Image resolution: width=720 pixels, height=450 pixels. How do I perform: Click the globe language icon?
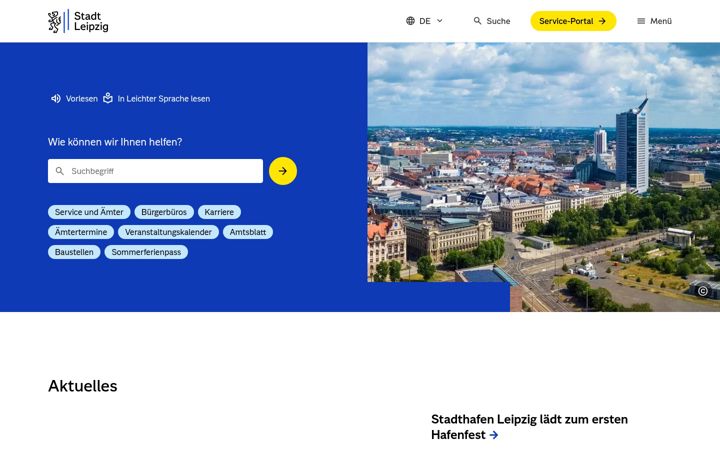coord(410,21)
